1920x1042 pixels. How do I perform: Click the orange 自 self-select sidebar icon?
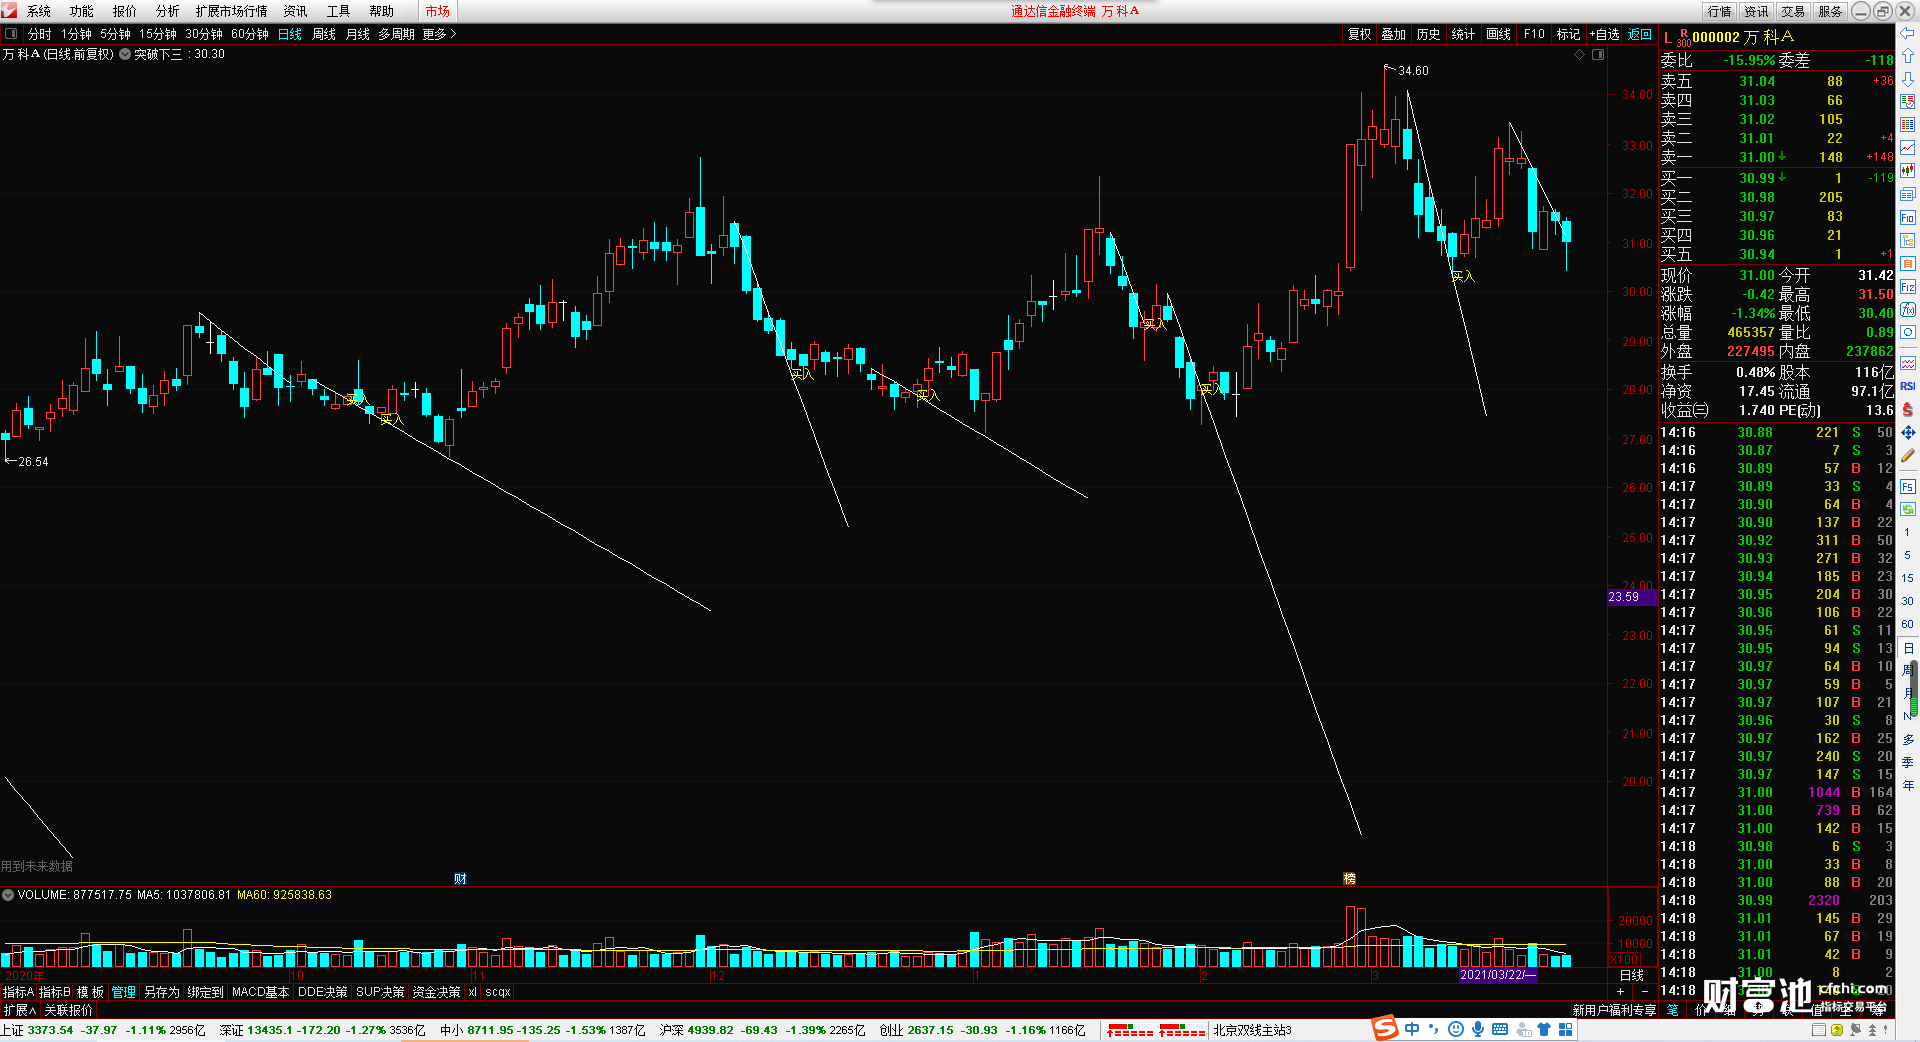tap(1908, 263)
